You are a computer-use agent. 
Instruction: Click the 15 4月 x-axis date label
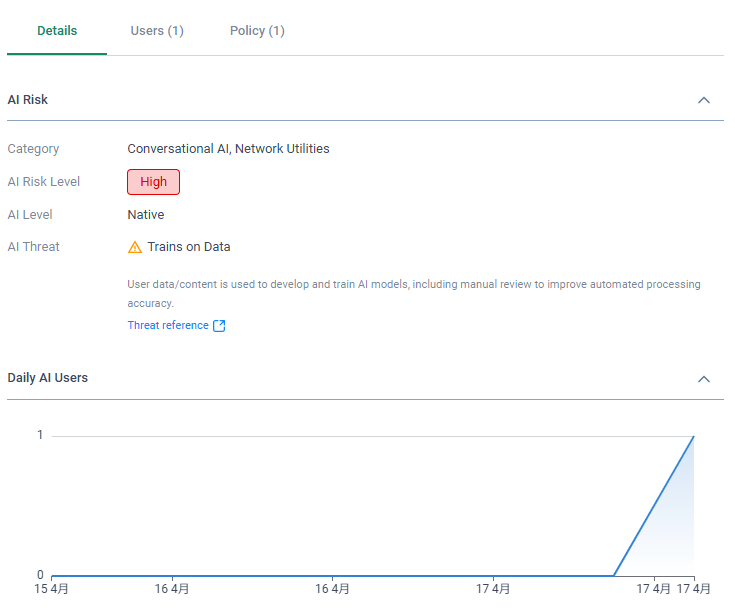coord(51,589)
